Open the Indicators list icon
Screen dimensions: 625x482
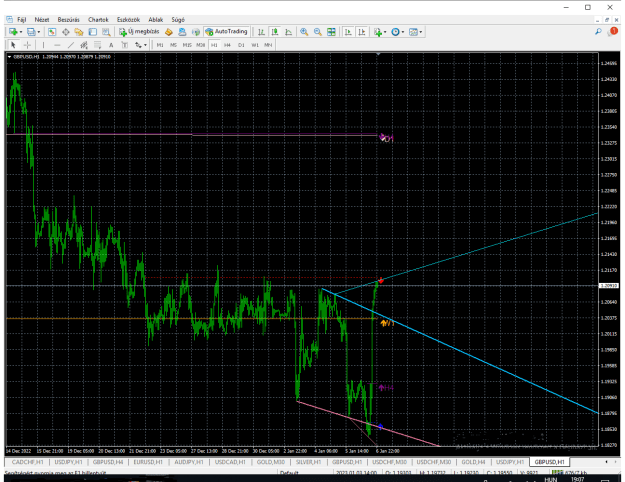[x=378, y=32]
